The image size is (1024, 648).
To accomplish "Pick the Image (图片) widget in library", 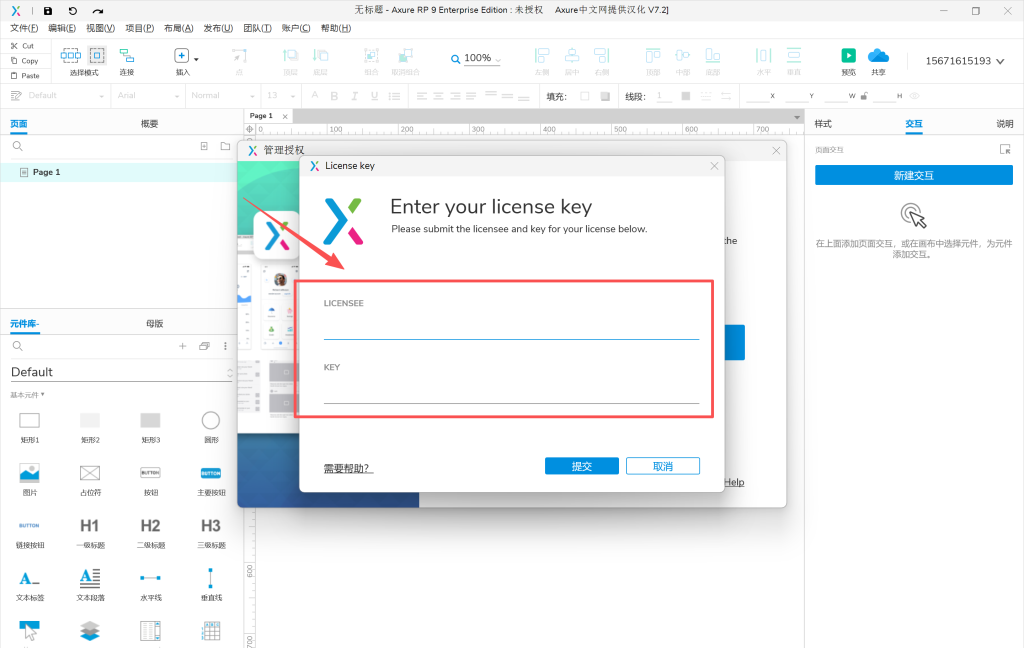I will [29, 472].
